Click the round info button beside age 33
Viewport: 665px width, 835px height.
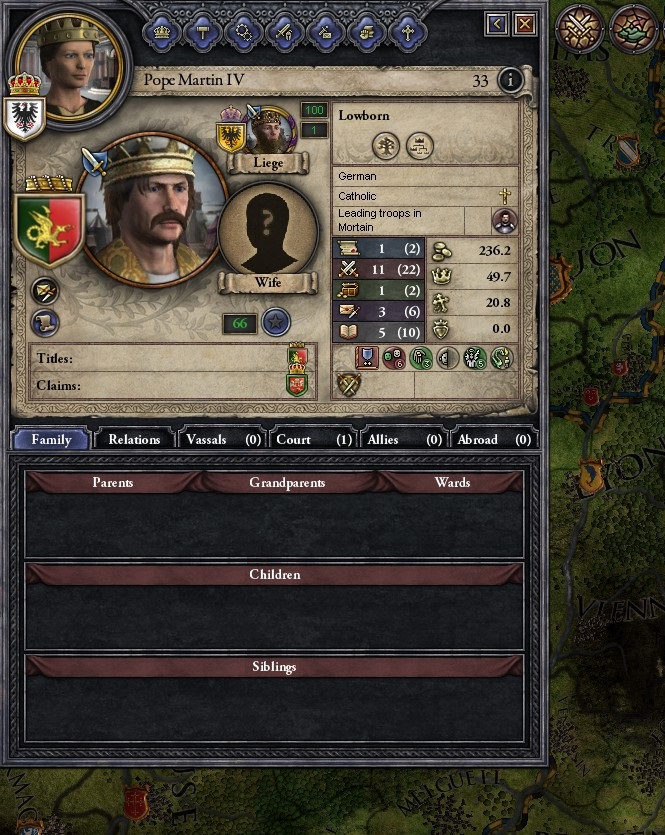[511, 80]
